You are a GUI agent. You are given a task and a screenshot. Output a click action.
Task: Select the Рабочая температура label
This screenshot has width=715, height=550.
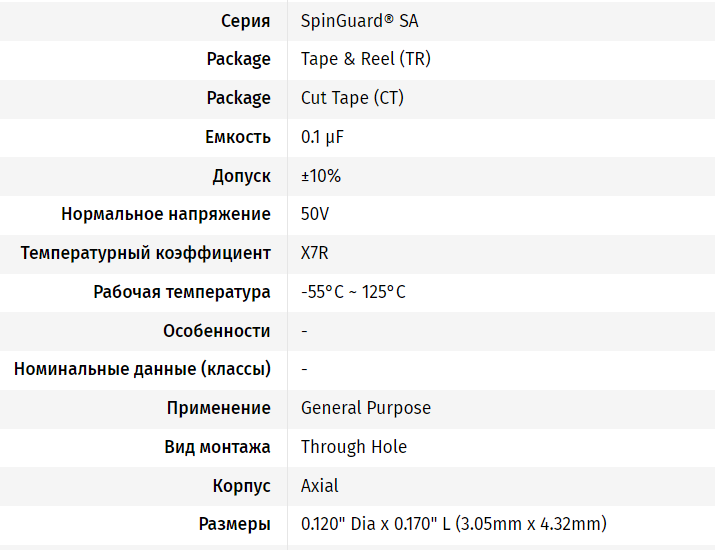pyautogui.click(x=182, y=292)
